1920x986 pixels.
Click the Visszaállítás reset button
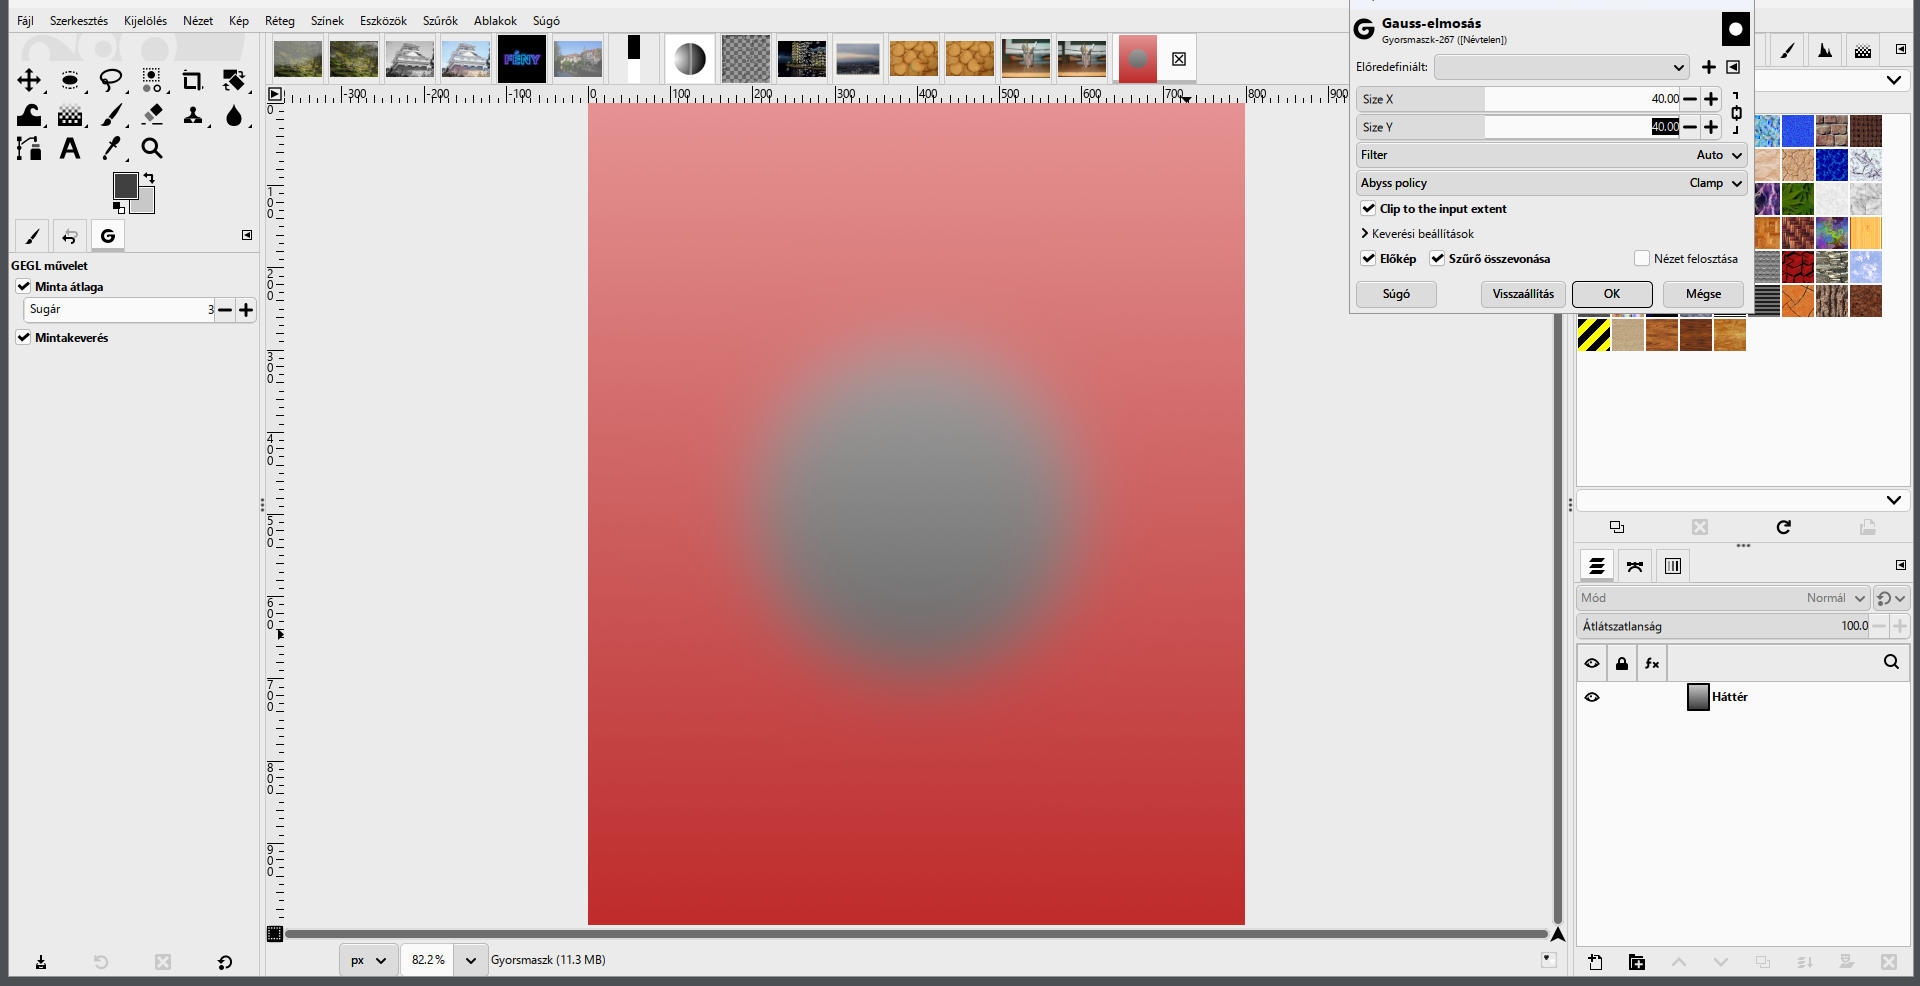(x=1523, y=294)
